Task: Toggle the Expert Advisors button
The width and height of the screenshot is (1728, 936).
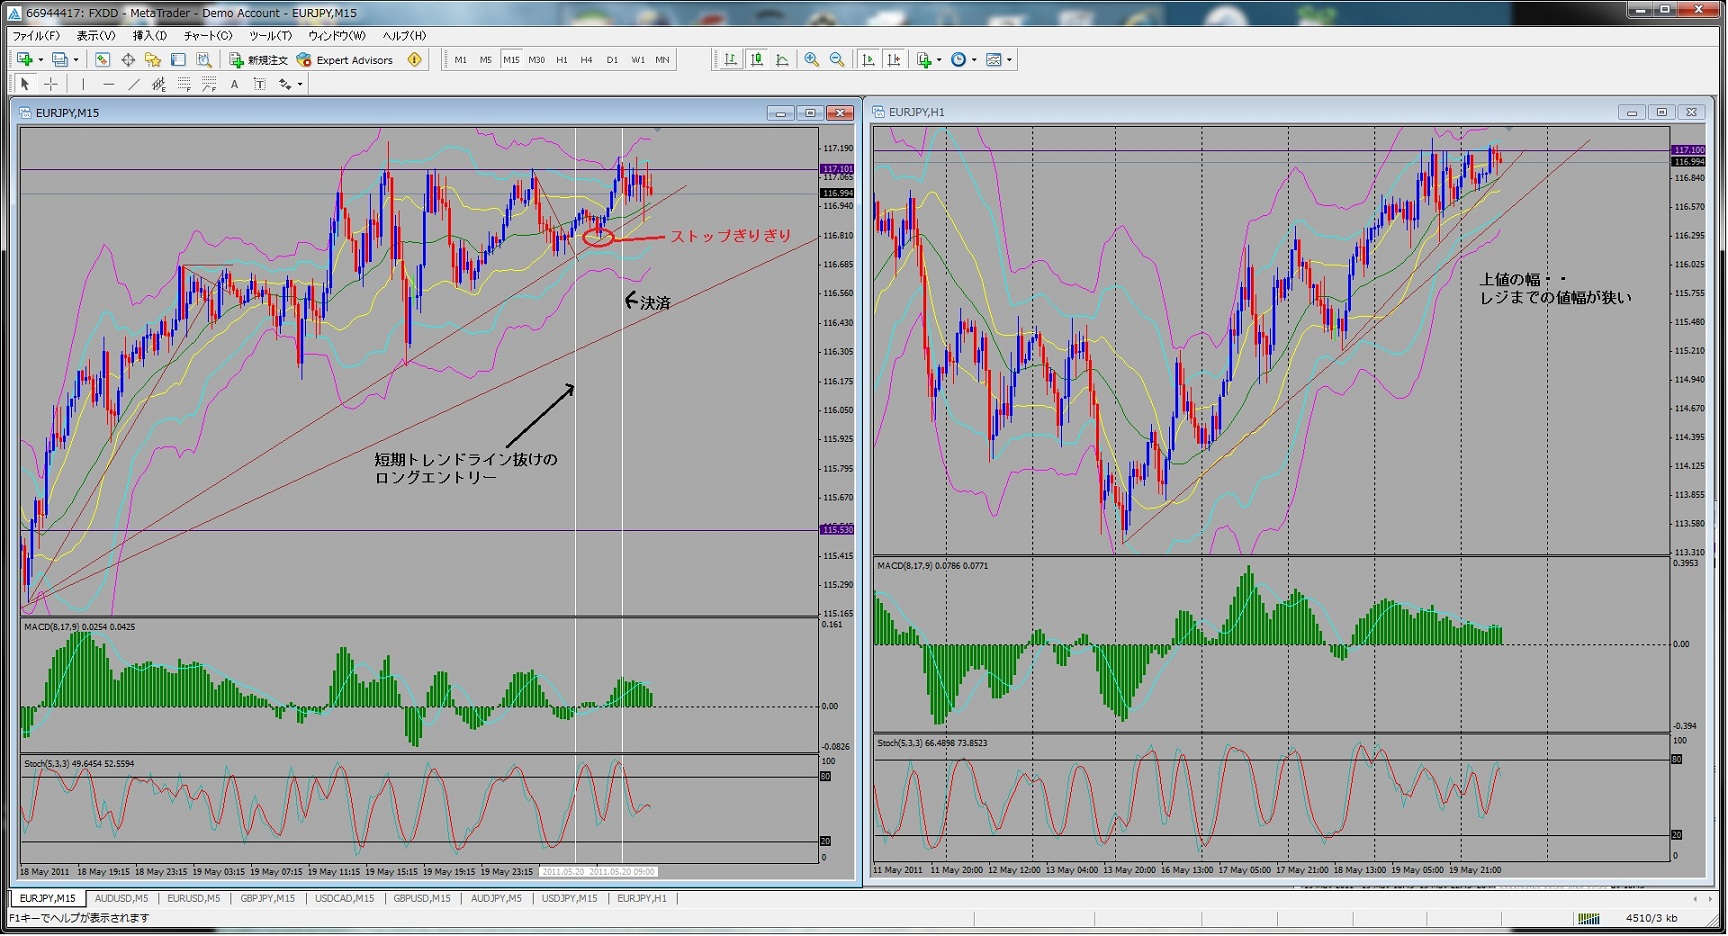Action: click(345, 60)
